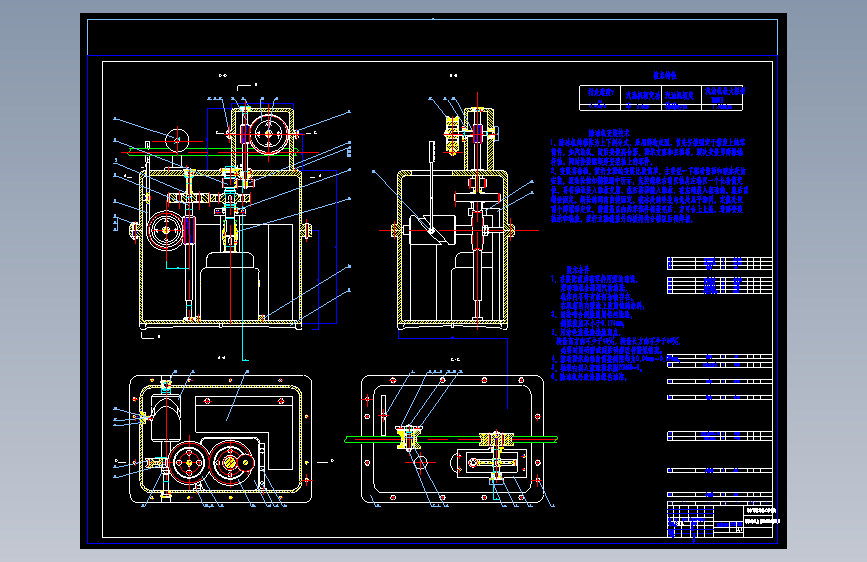Click the large red pulley wheel atop the front view

(269, 134)
